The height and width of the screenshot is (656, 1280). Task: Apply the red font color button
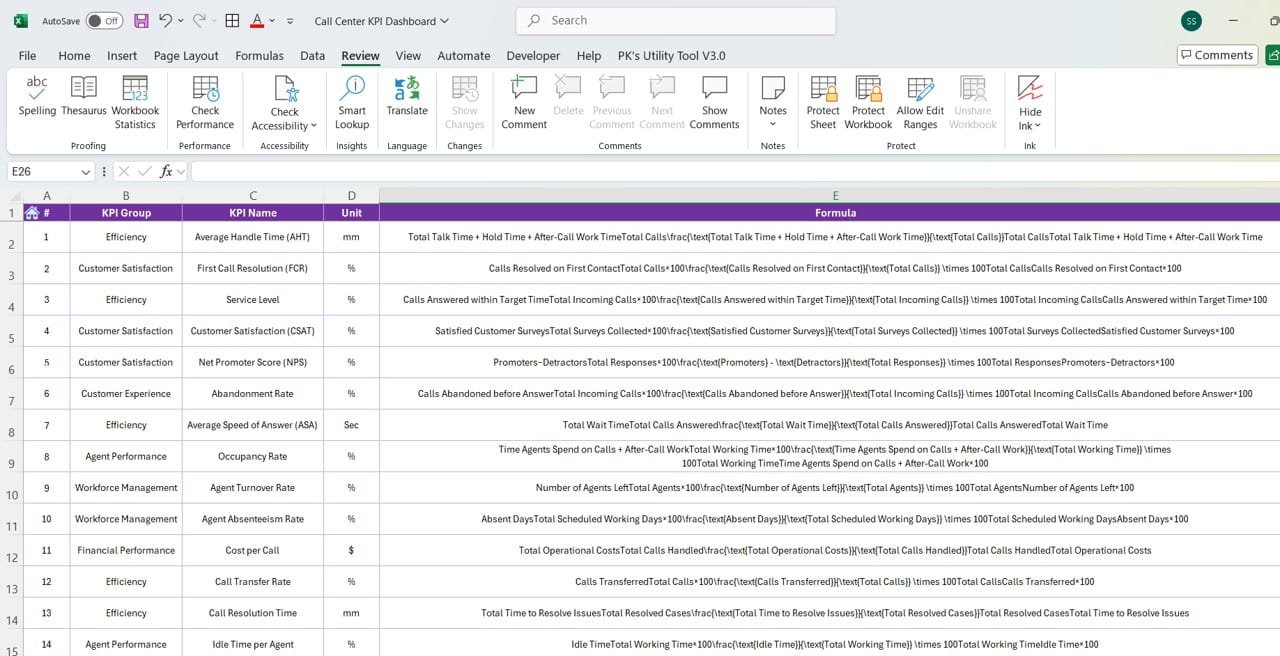click(257, 21)
